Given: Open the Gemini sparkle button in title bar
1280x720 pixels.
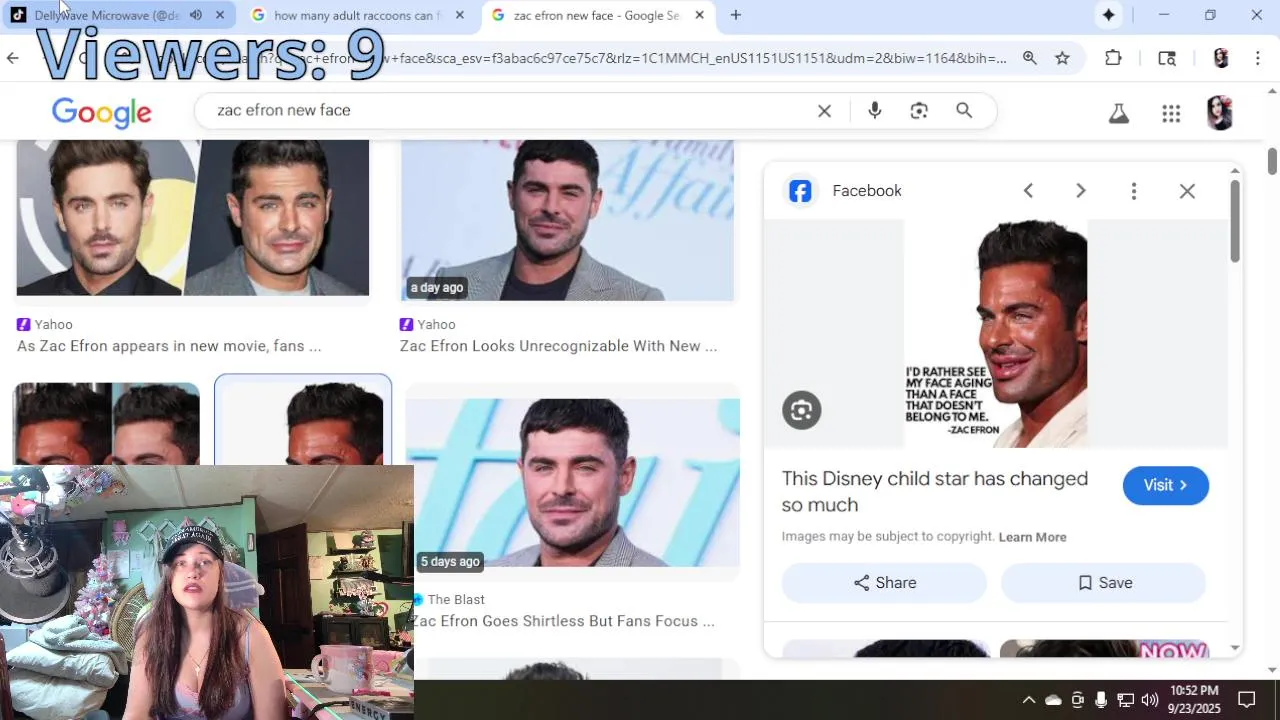Looking at the screenshot, I should 1109,15.
